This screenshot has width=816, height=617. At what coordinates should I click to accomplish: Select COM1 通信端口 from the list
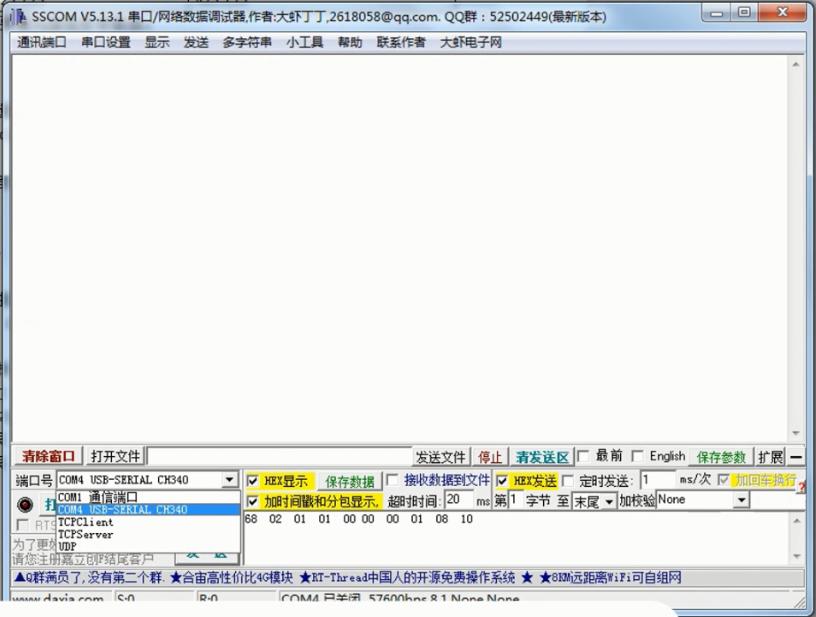tap(148, 497)
